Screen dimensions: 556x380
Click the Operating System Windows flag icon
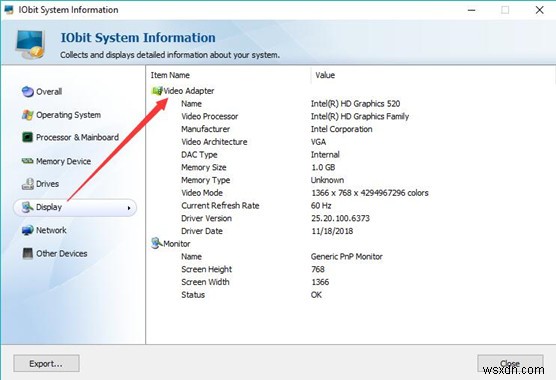click(x=27, y=115)
